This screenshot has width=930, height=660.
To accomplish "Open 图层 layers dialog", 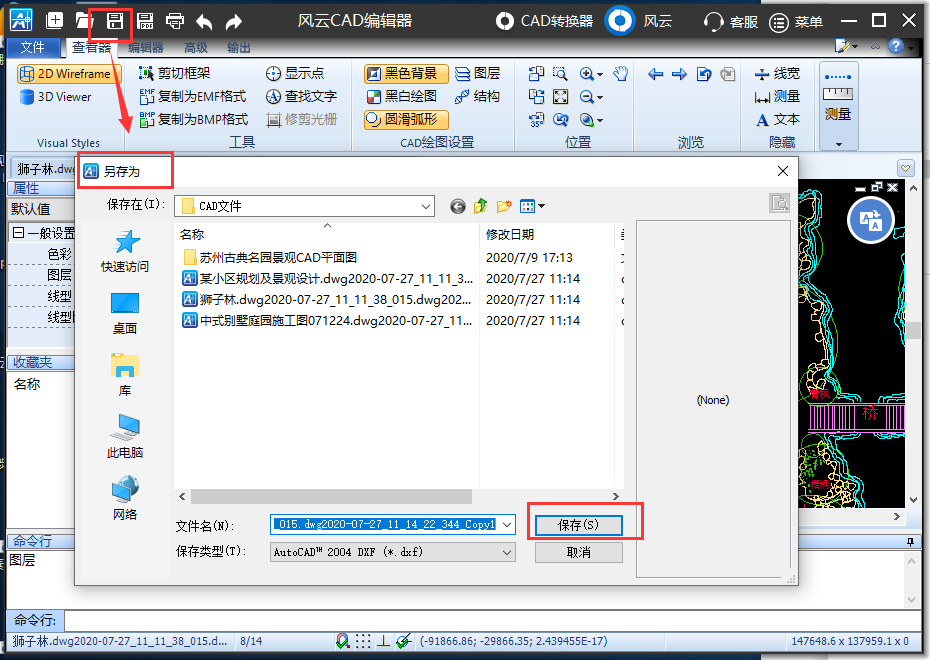I will pos(477,73).
